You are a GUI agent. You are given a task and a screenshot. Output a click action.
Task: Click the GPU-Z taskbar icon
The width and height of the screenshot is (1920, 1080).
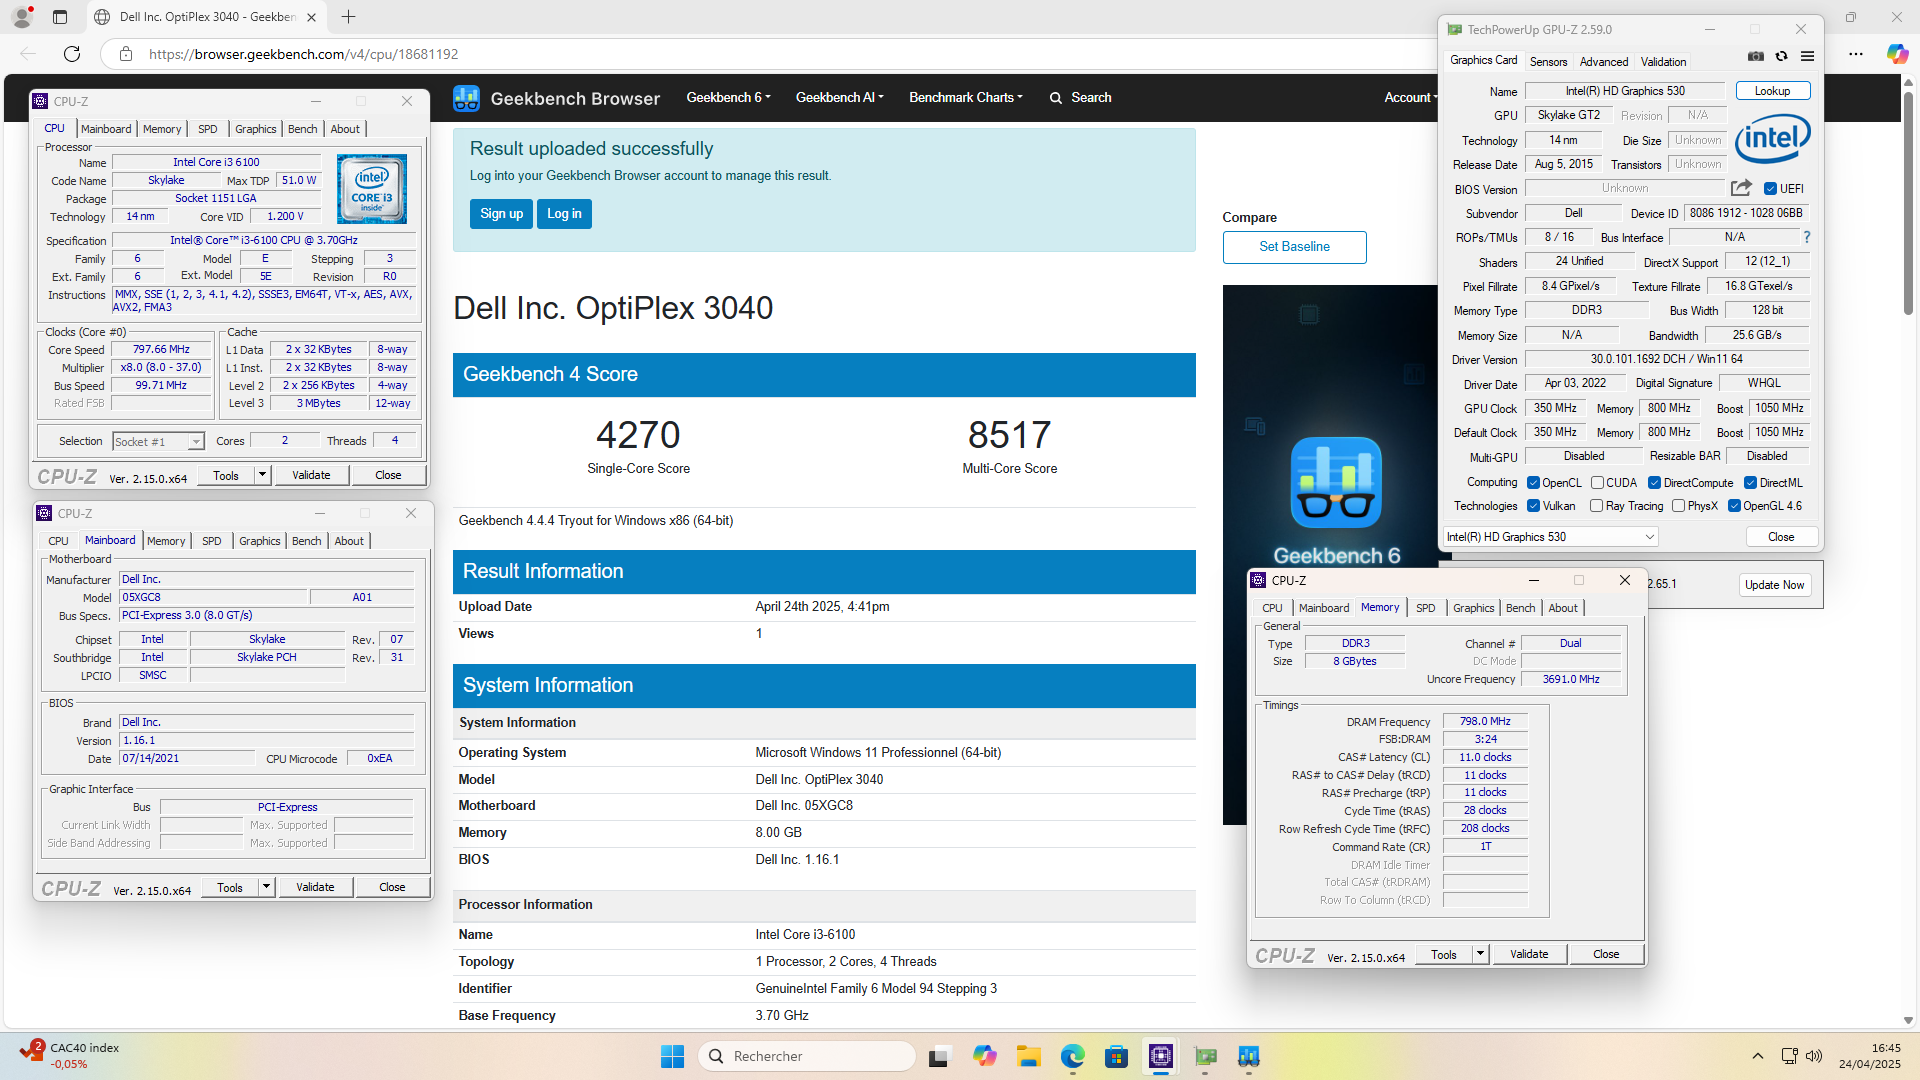click(1205, 1056)
